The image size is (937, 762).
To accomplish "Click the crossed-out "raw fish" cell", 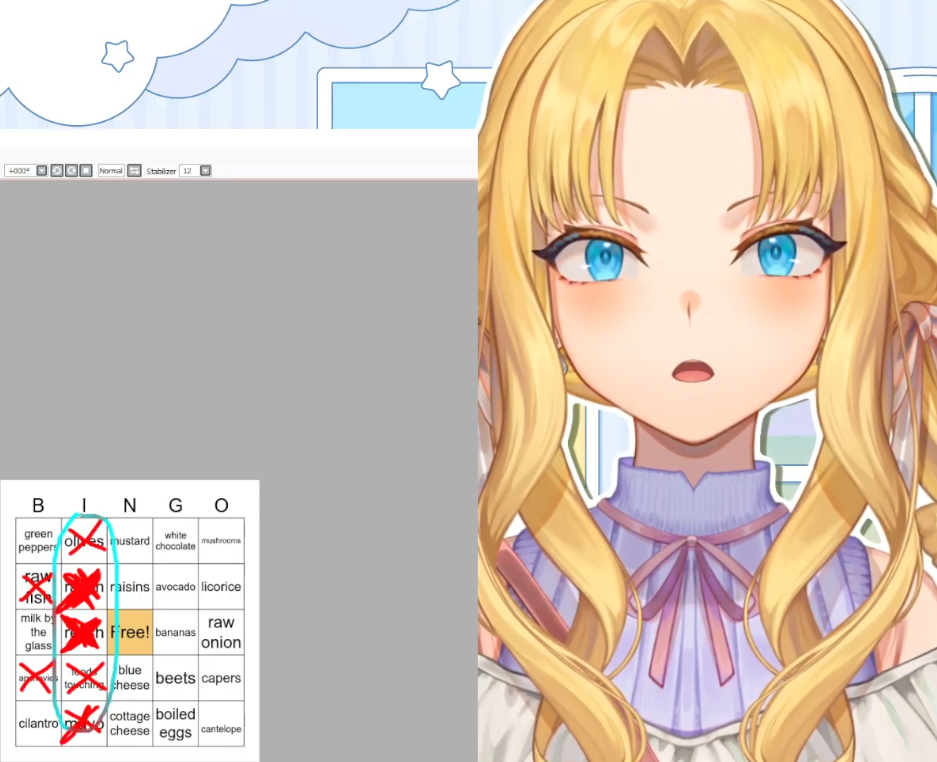I will point(38,586).
